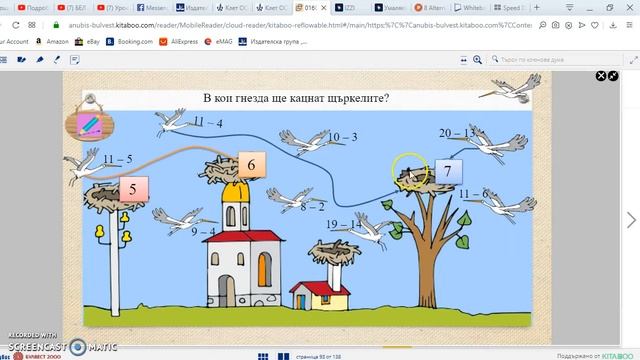Select the highlighter pen tool in reader toolbar
The width and height of the screenshot is (640, 360).
40,60
